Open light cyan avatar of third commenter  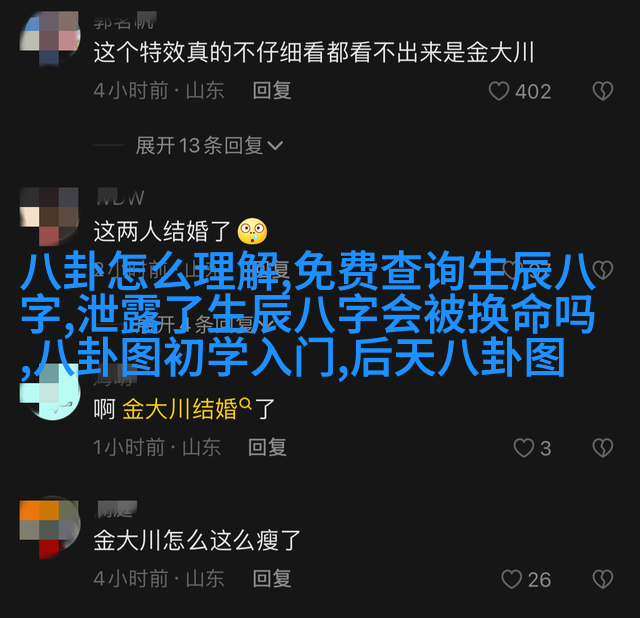(49, 393)
